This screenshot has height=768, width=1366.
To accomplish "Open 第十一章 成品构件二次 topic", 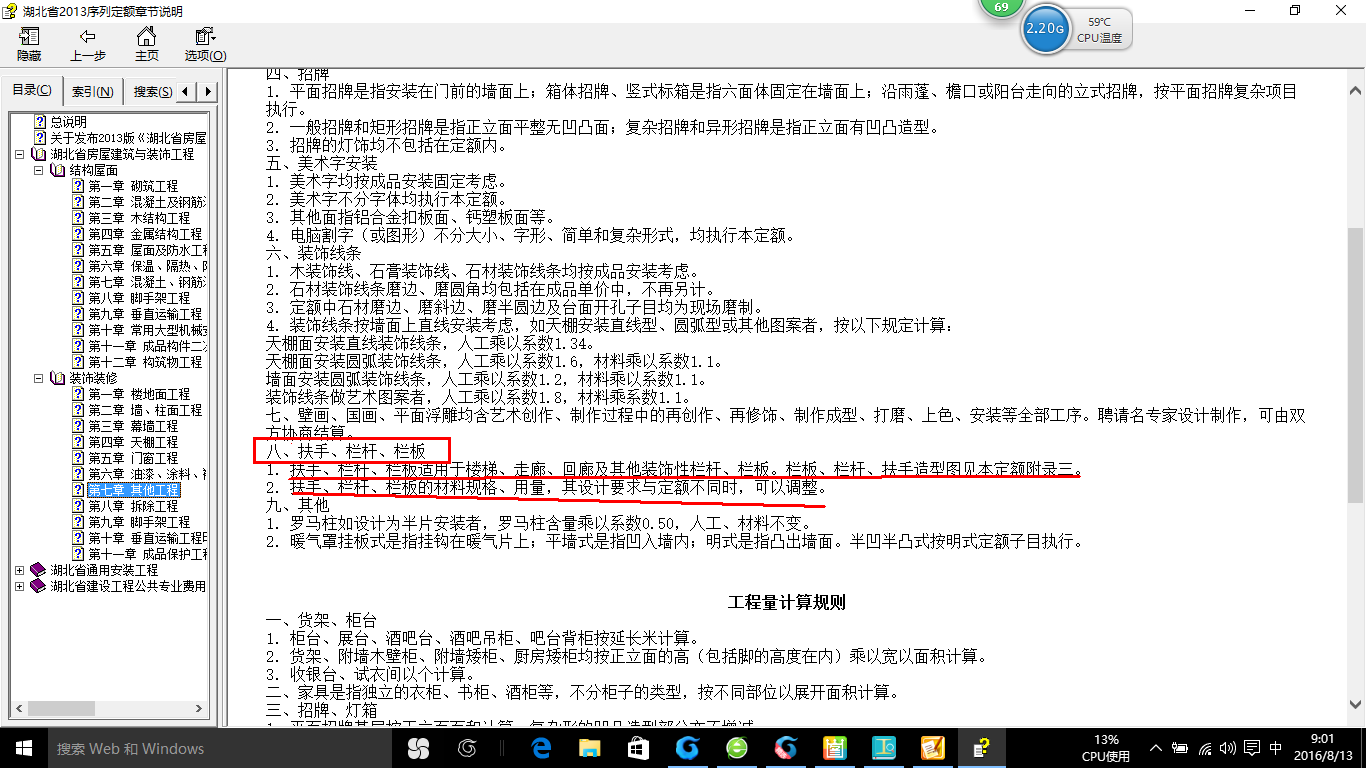I will click(147, 346).
